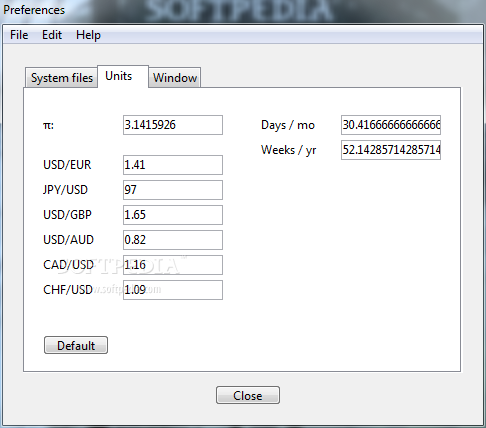Edit the JPY/USD rate field
486x428 pixels.
coord(173,190)
